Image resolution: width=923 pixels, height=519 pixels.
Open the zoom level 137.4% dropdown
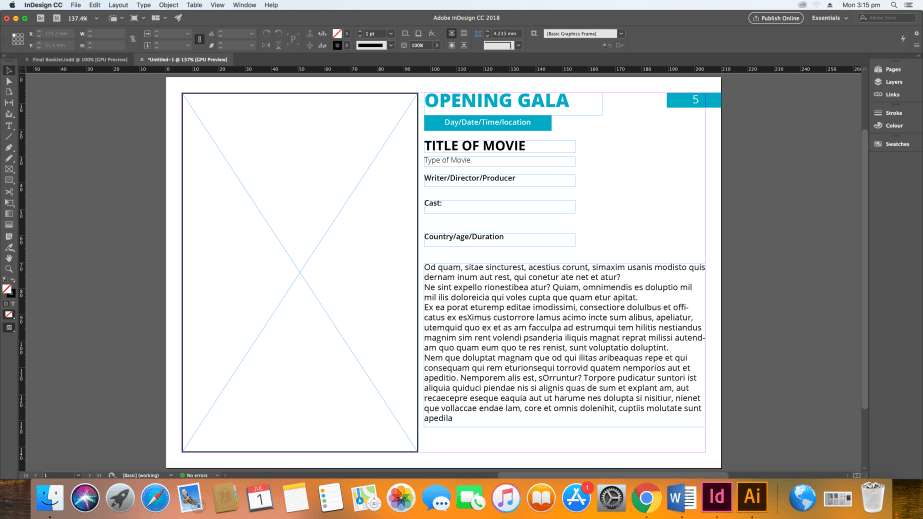click(97, 18)
